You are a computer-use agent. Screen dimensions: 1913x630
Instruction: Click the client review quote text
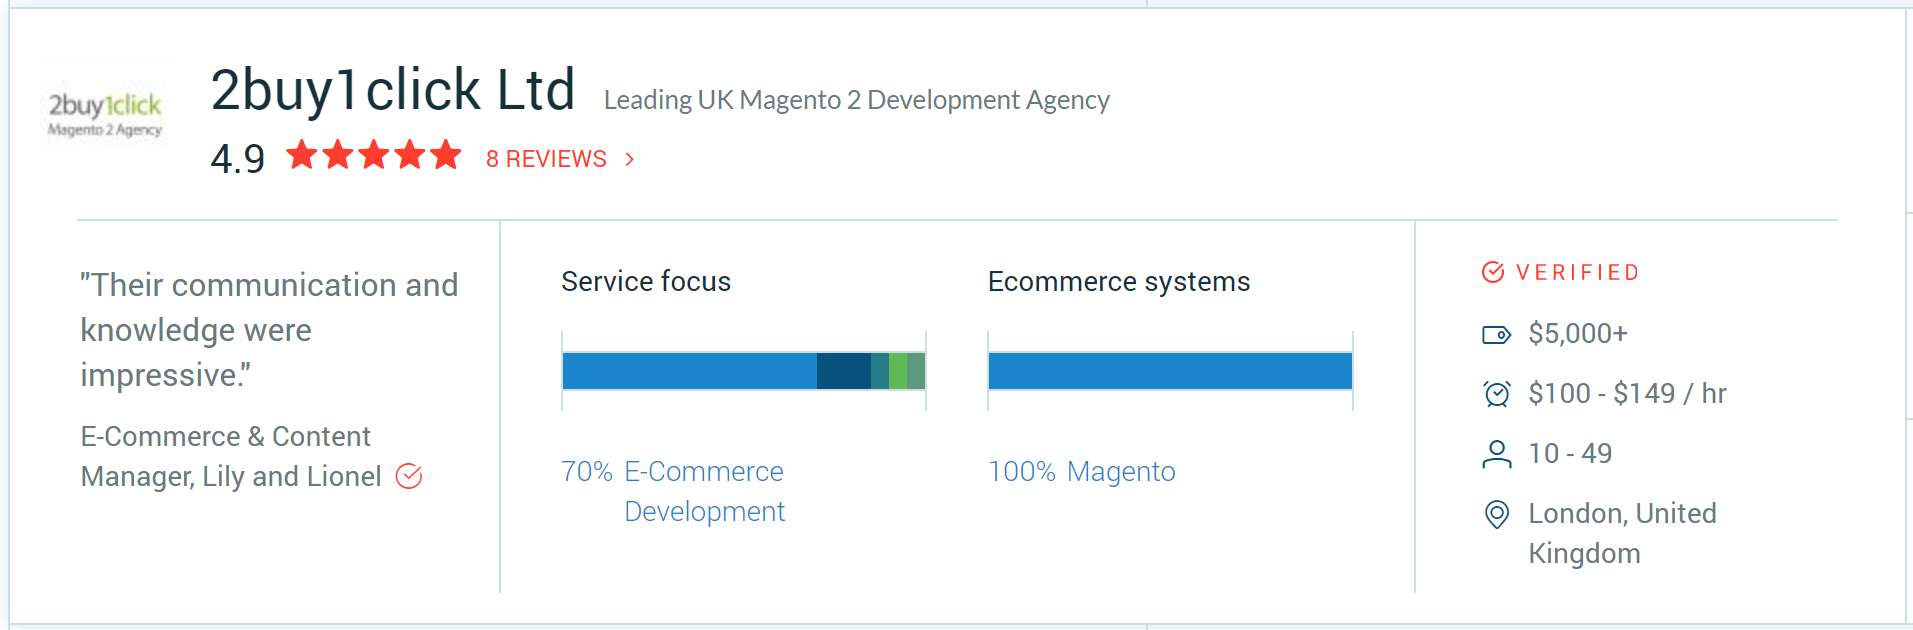269,330
